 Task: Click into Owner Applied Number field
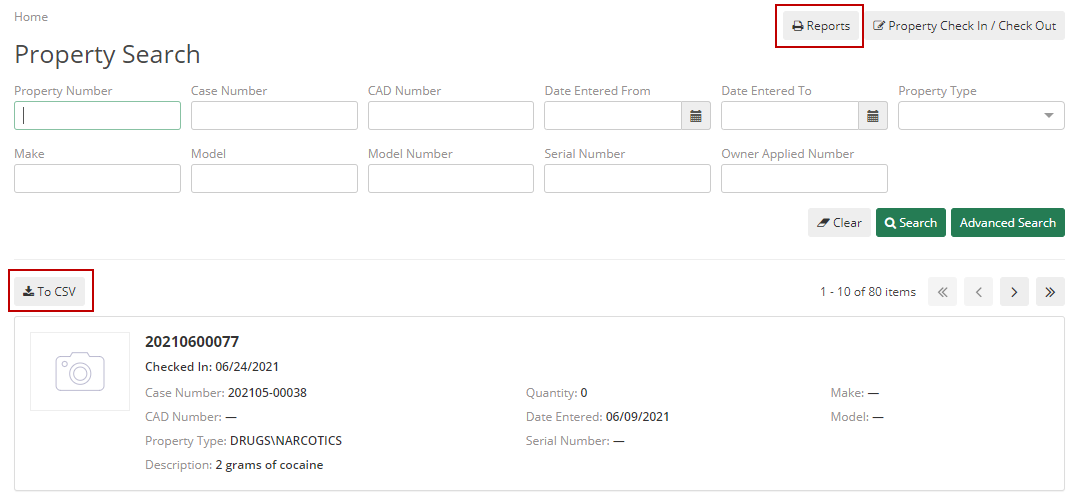tap(804, 179)
